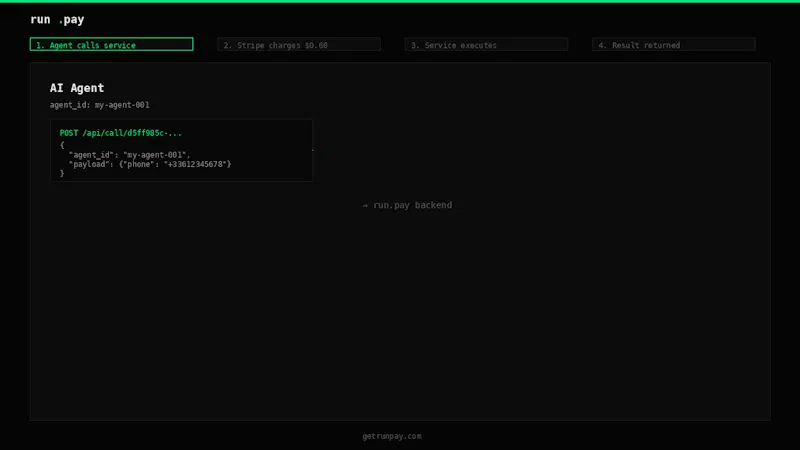Click the 'AI Agent' heading

click(77, 88)
